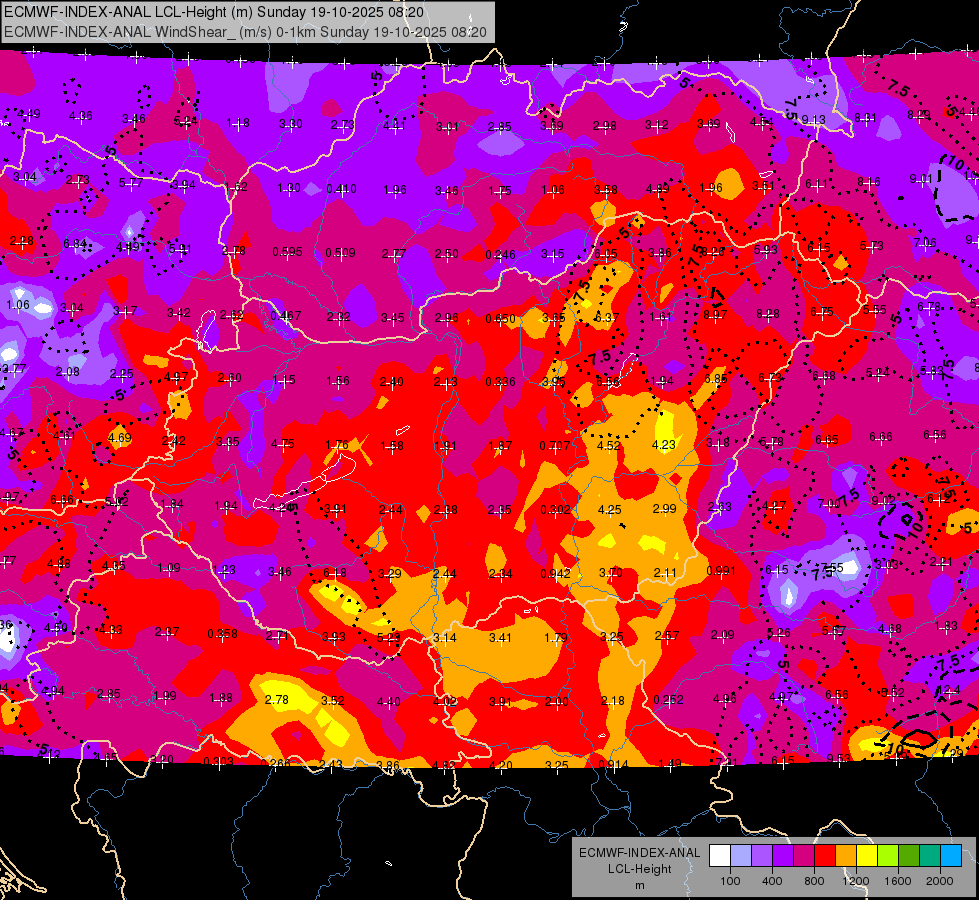Click the wind shear value 4.52

(609, 445)
